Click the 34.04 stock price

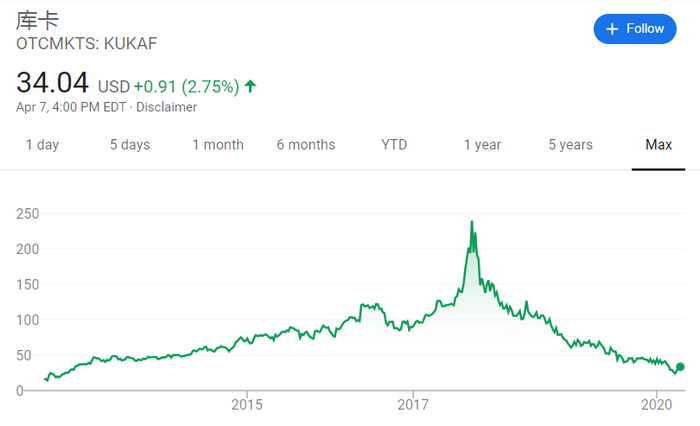[52, 83]
